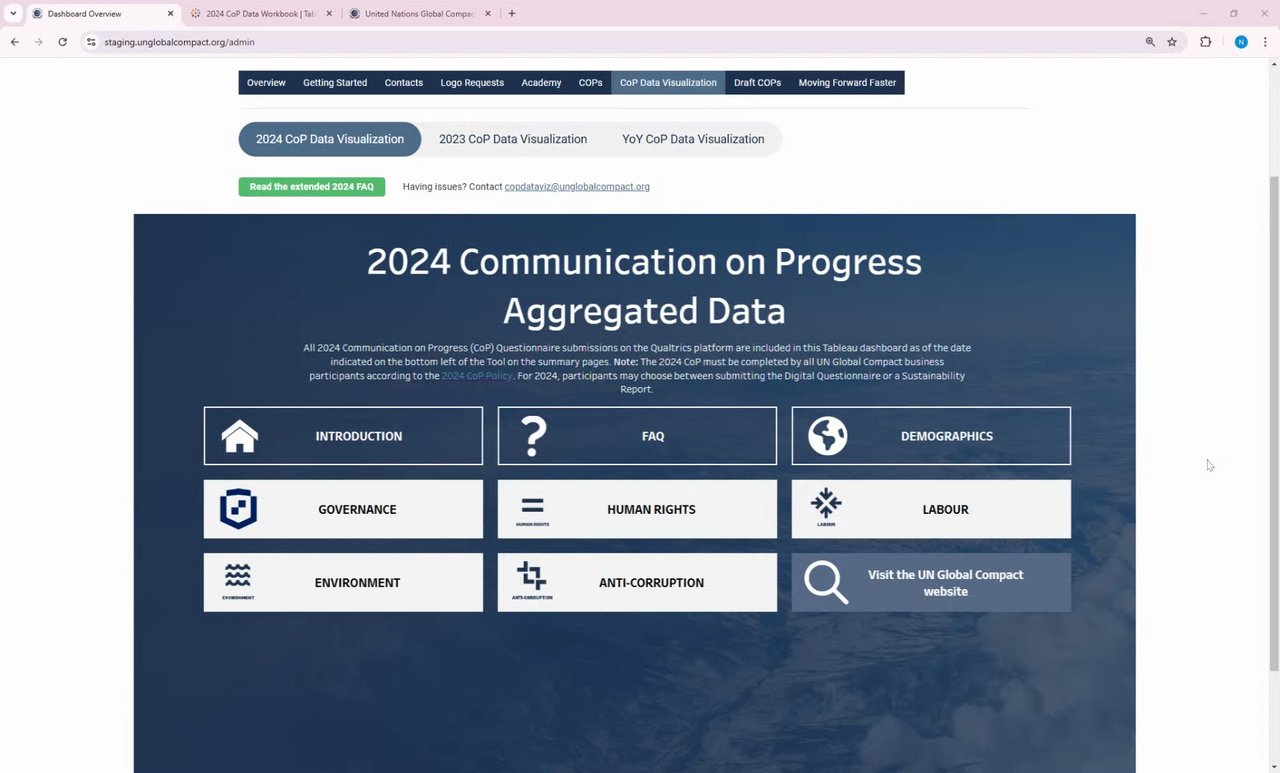Select the YoY CoP Data Visualization pill
The height and width of the screenshot is (773, 1280).
point(693,139)
